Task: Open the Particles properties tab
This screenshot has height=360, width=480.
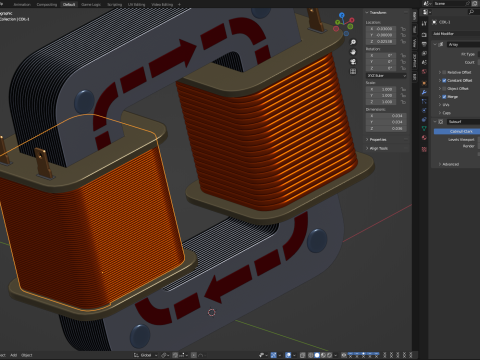Action: pos(424,101)
